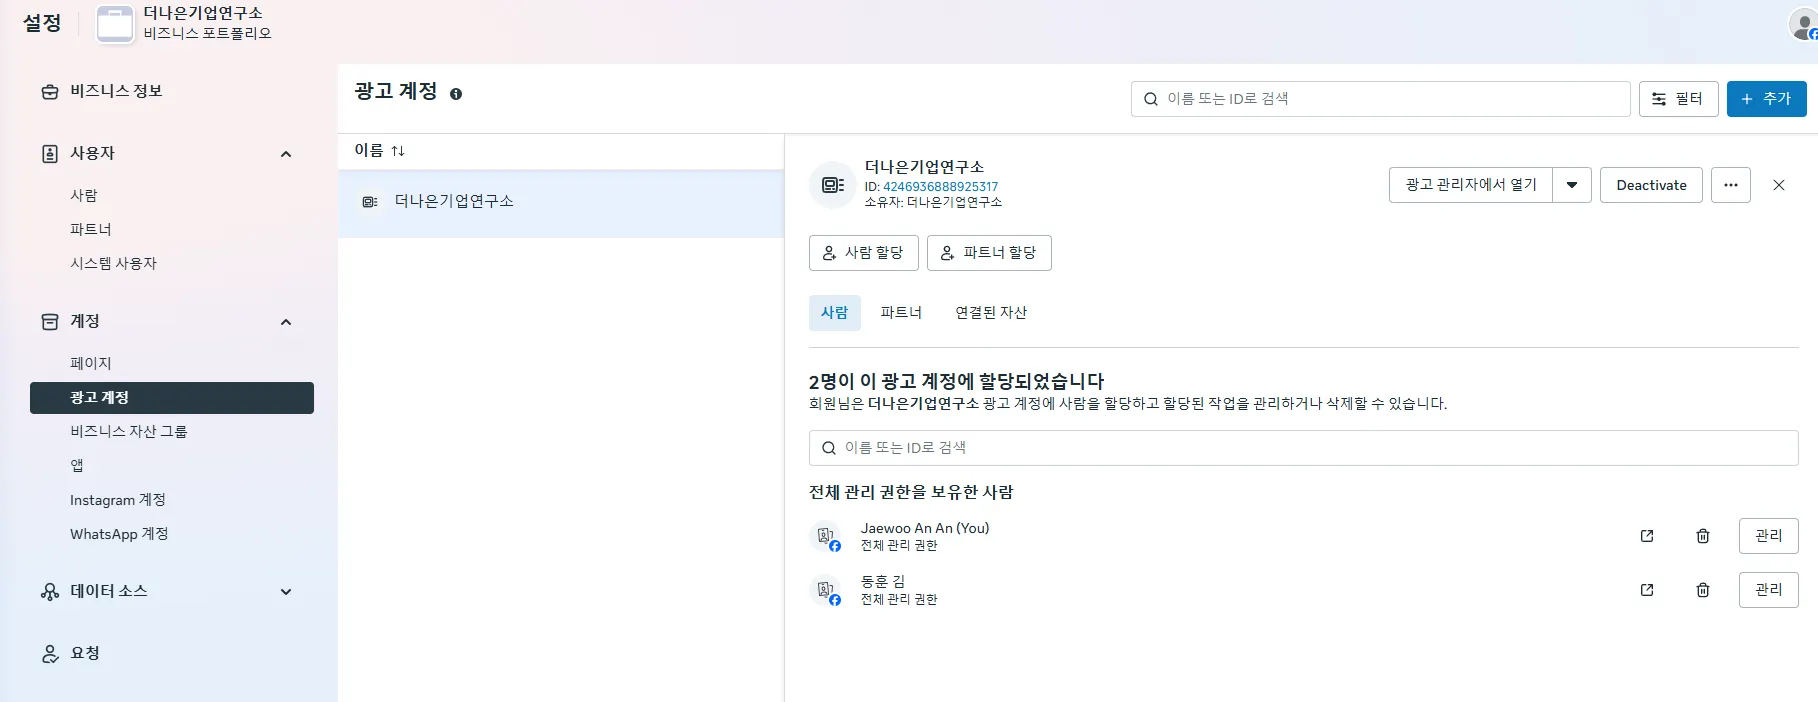Viewport: 1818px width, 702px height.
Task: Click Jaewoo An An's user avatar
Action: (826, 537)
